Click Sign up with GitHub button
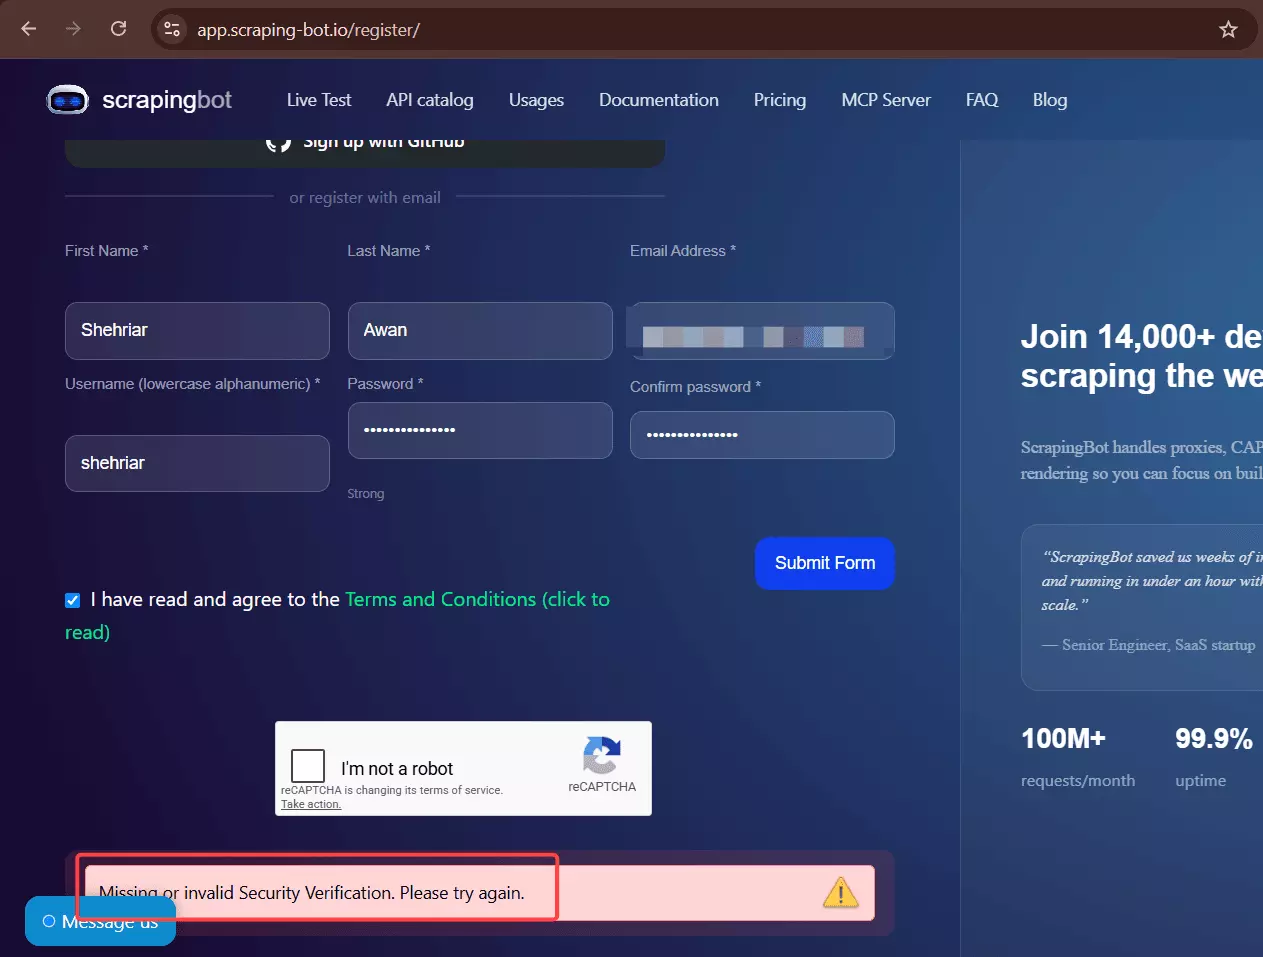1263x957 pixels. [x=365, y=152]
